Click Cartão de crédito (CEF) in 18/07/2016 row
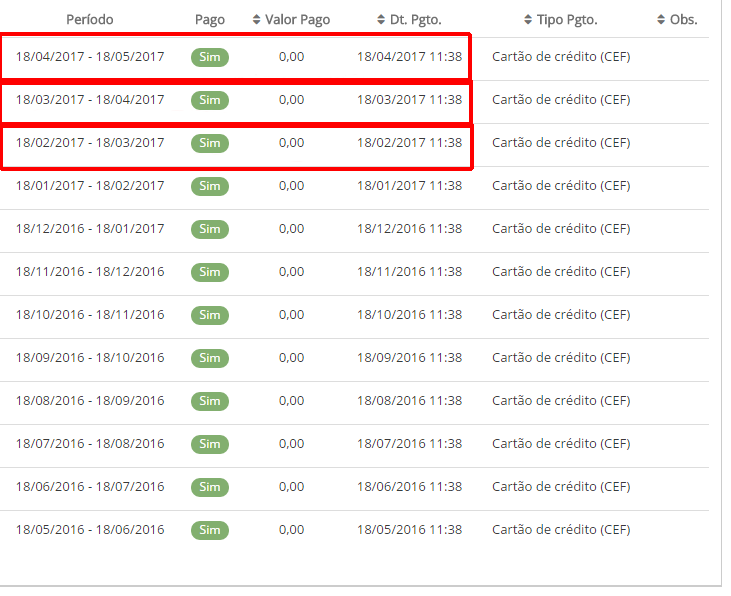This screenshot has width=731, height=596. click(x=561, y=444)
